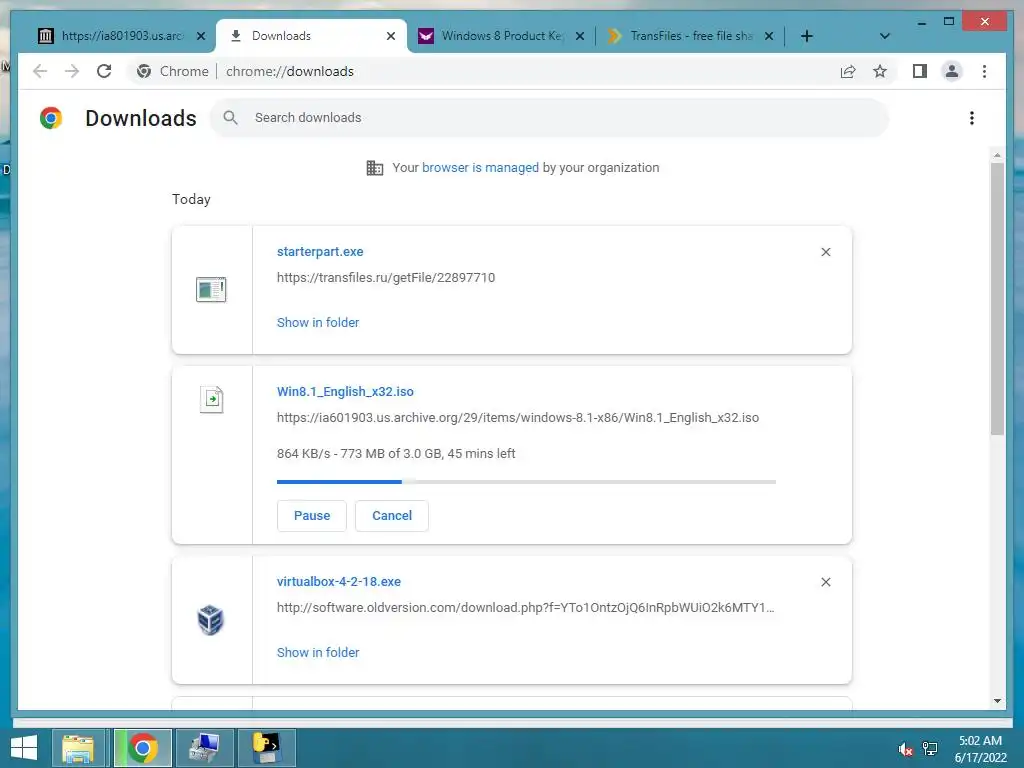The width and height of the screenshot is (1024, 768).
Task: Remove virtualbox-4-2-18.exe from the list
Action: point(825,582)
